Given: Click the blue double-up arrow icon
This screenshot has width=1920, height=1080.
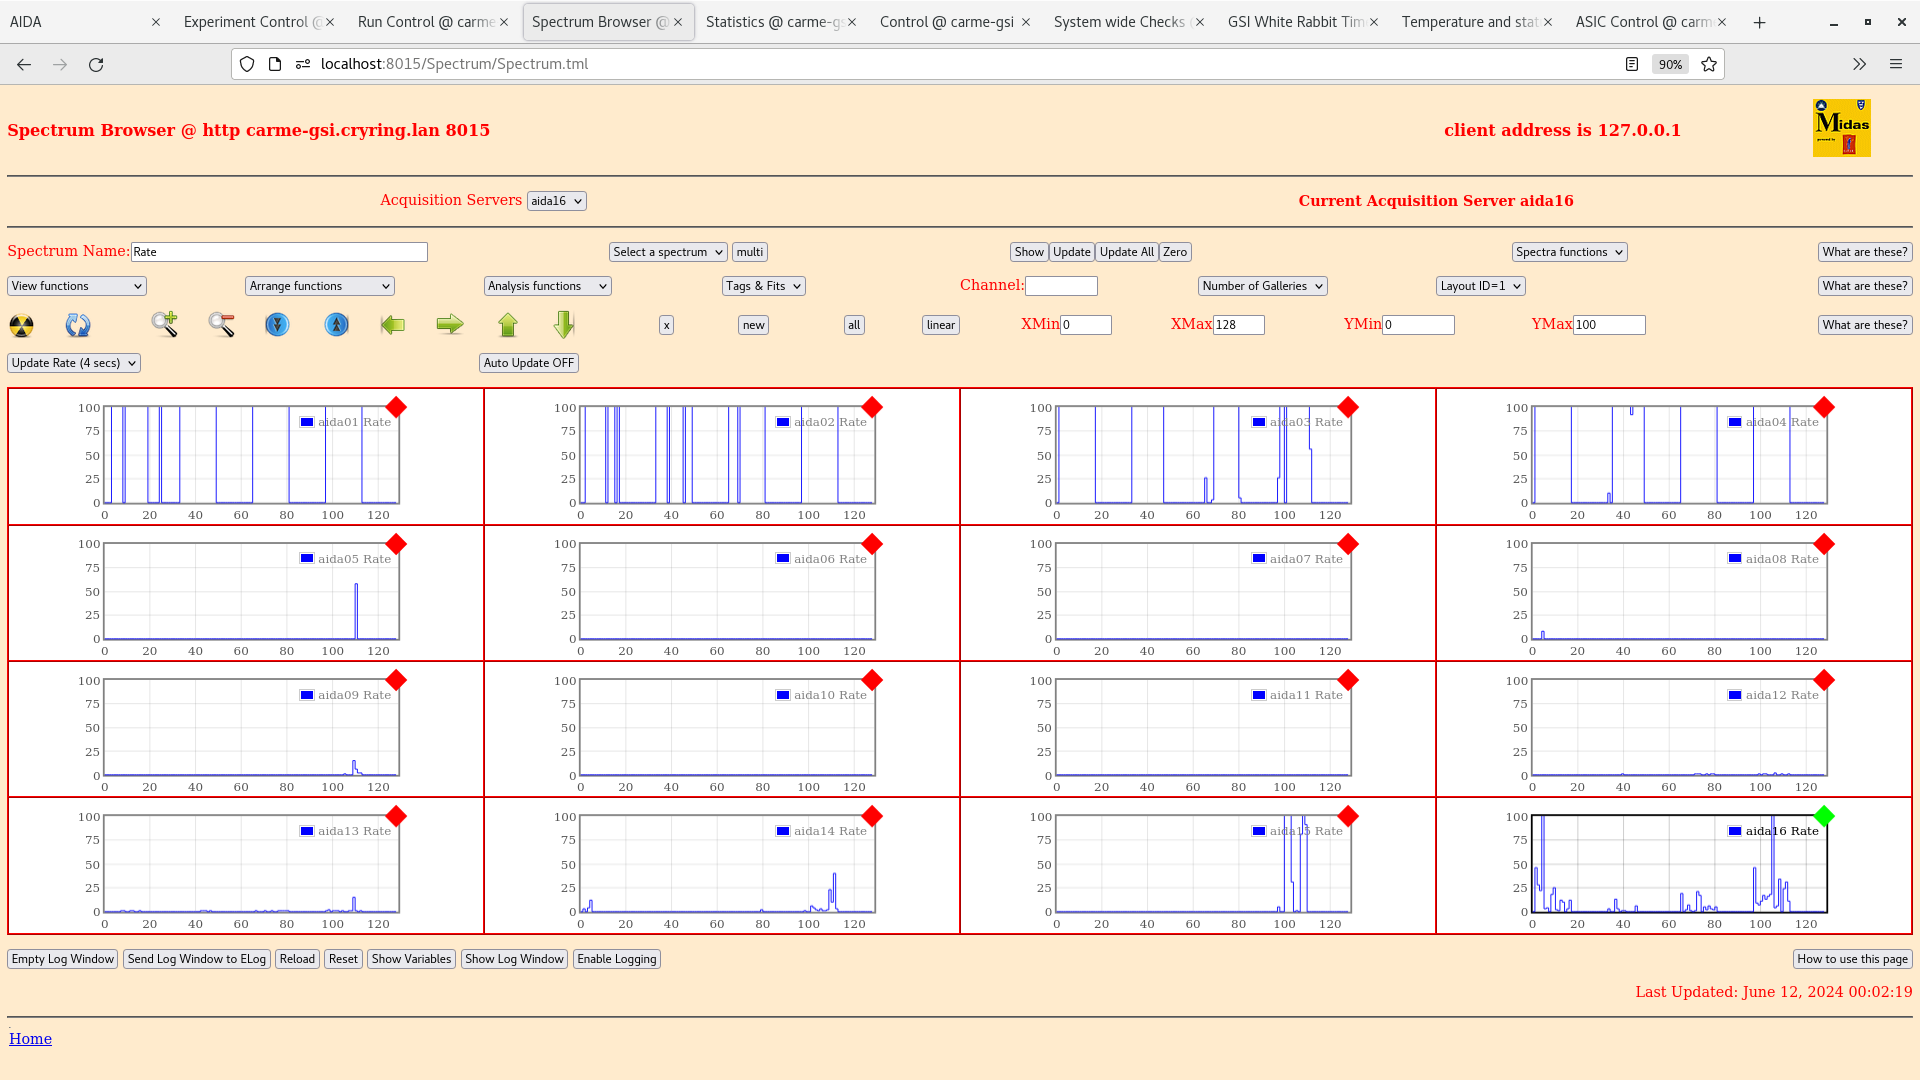Looking at the screenshot, I should click(x=337, y=325).
